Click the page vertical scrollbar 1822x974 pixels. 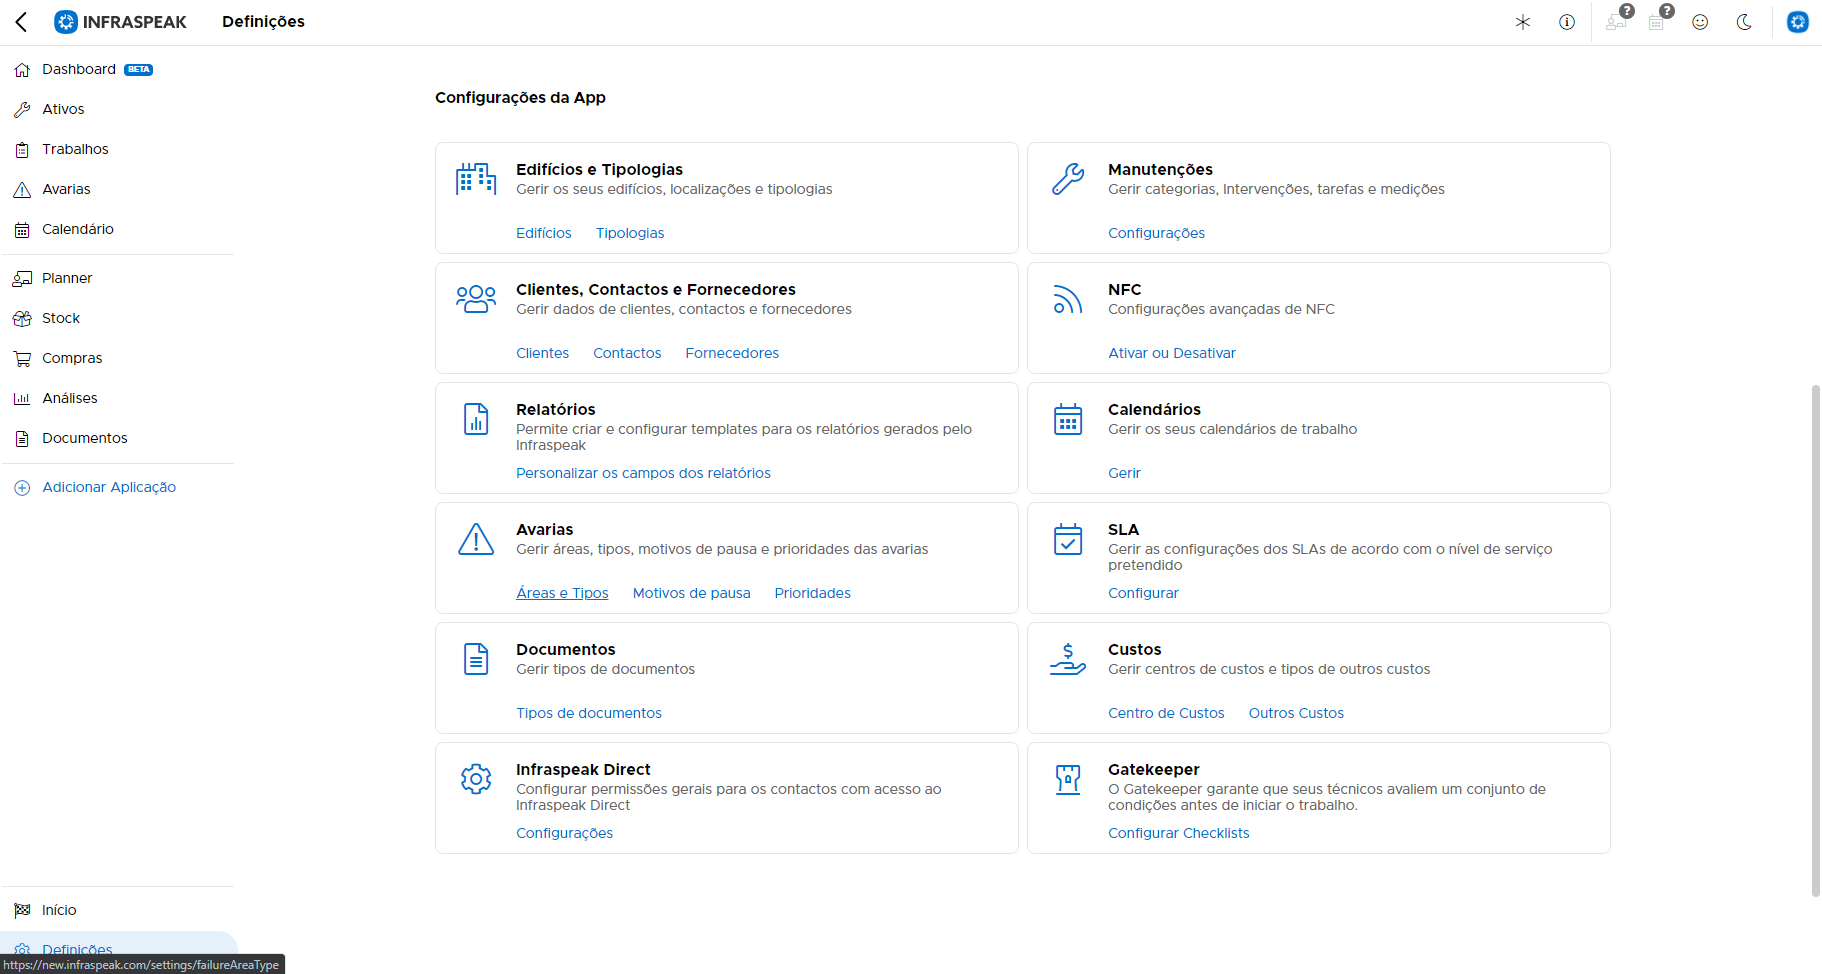(1815, 640)
